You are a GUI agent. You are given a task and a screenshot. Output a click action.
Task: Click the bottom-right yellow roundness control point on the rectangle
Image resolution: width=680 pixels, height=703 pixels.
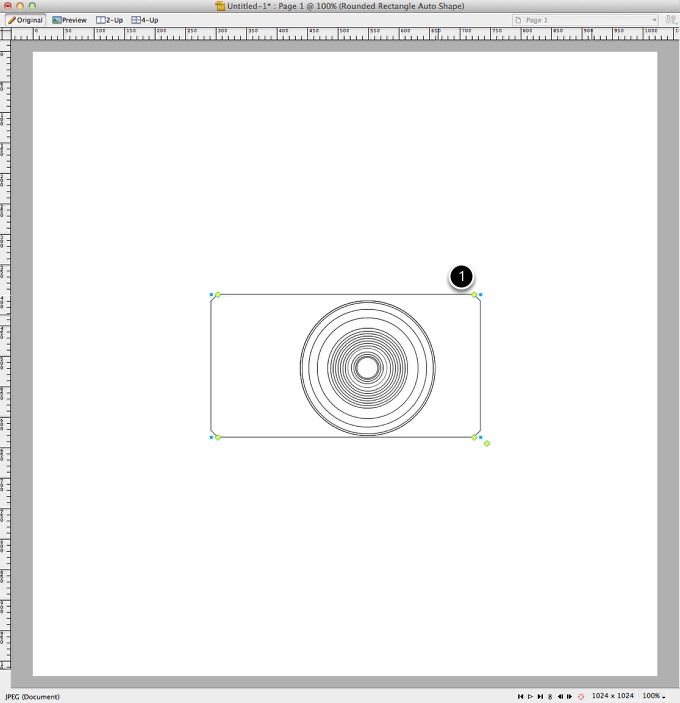[474, 437]
